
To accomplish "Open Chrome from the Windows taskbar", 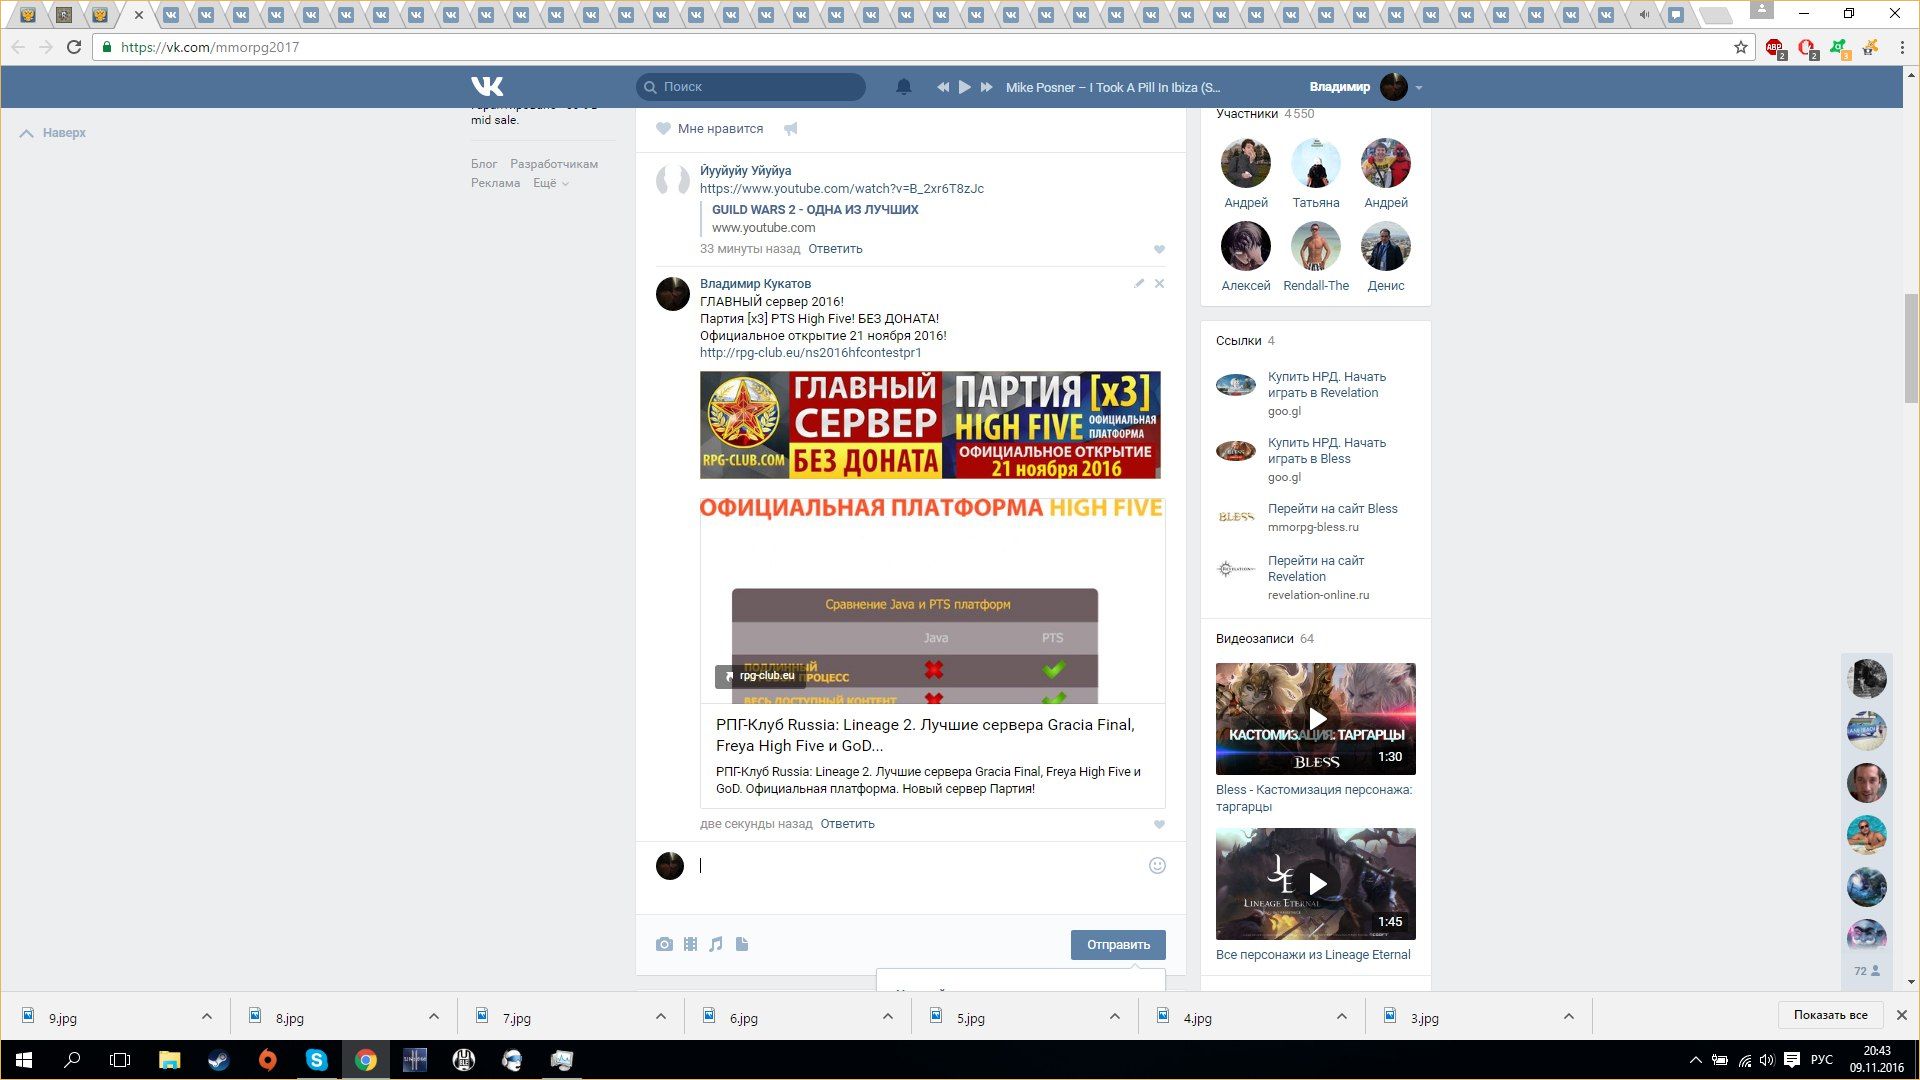I will point(366,1060).
